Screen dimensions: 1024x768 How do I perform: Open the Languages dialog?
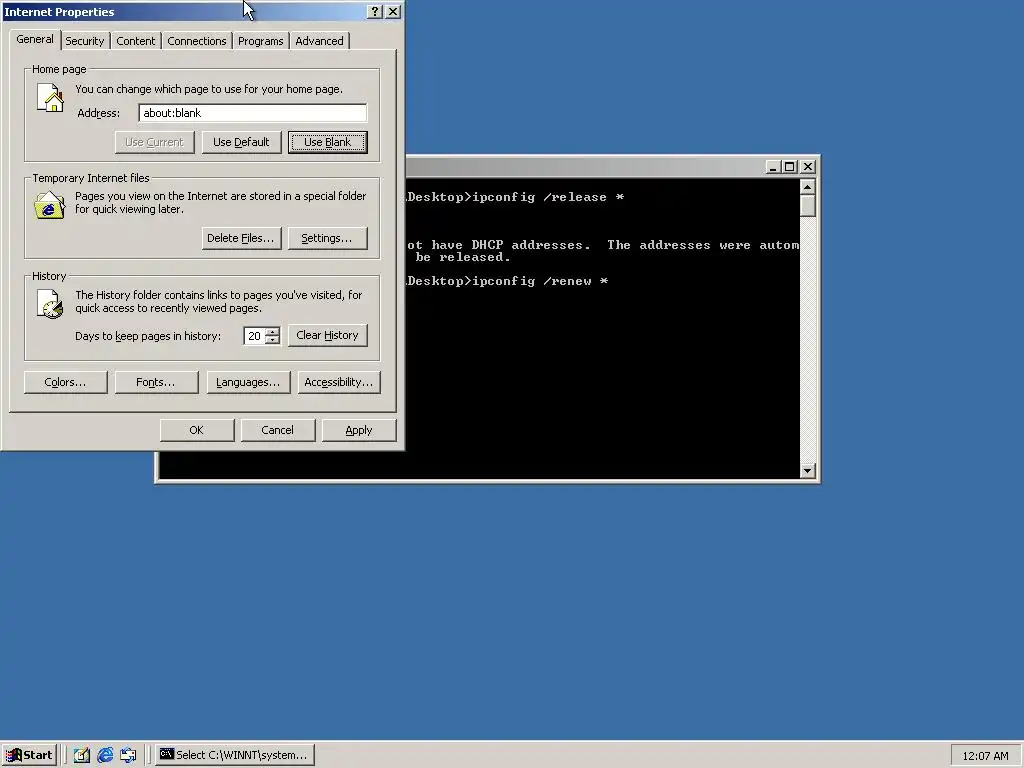[x=248, y=382]
